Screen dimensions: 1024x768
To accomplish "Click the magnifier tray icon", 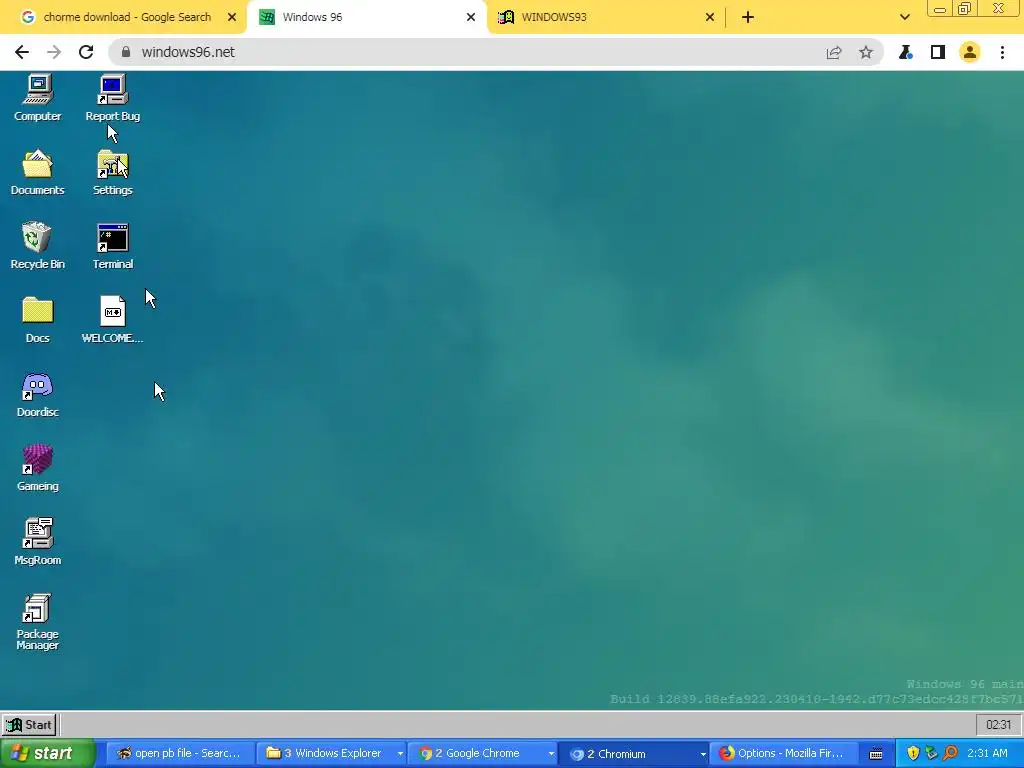I will (950, 754).
